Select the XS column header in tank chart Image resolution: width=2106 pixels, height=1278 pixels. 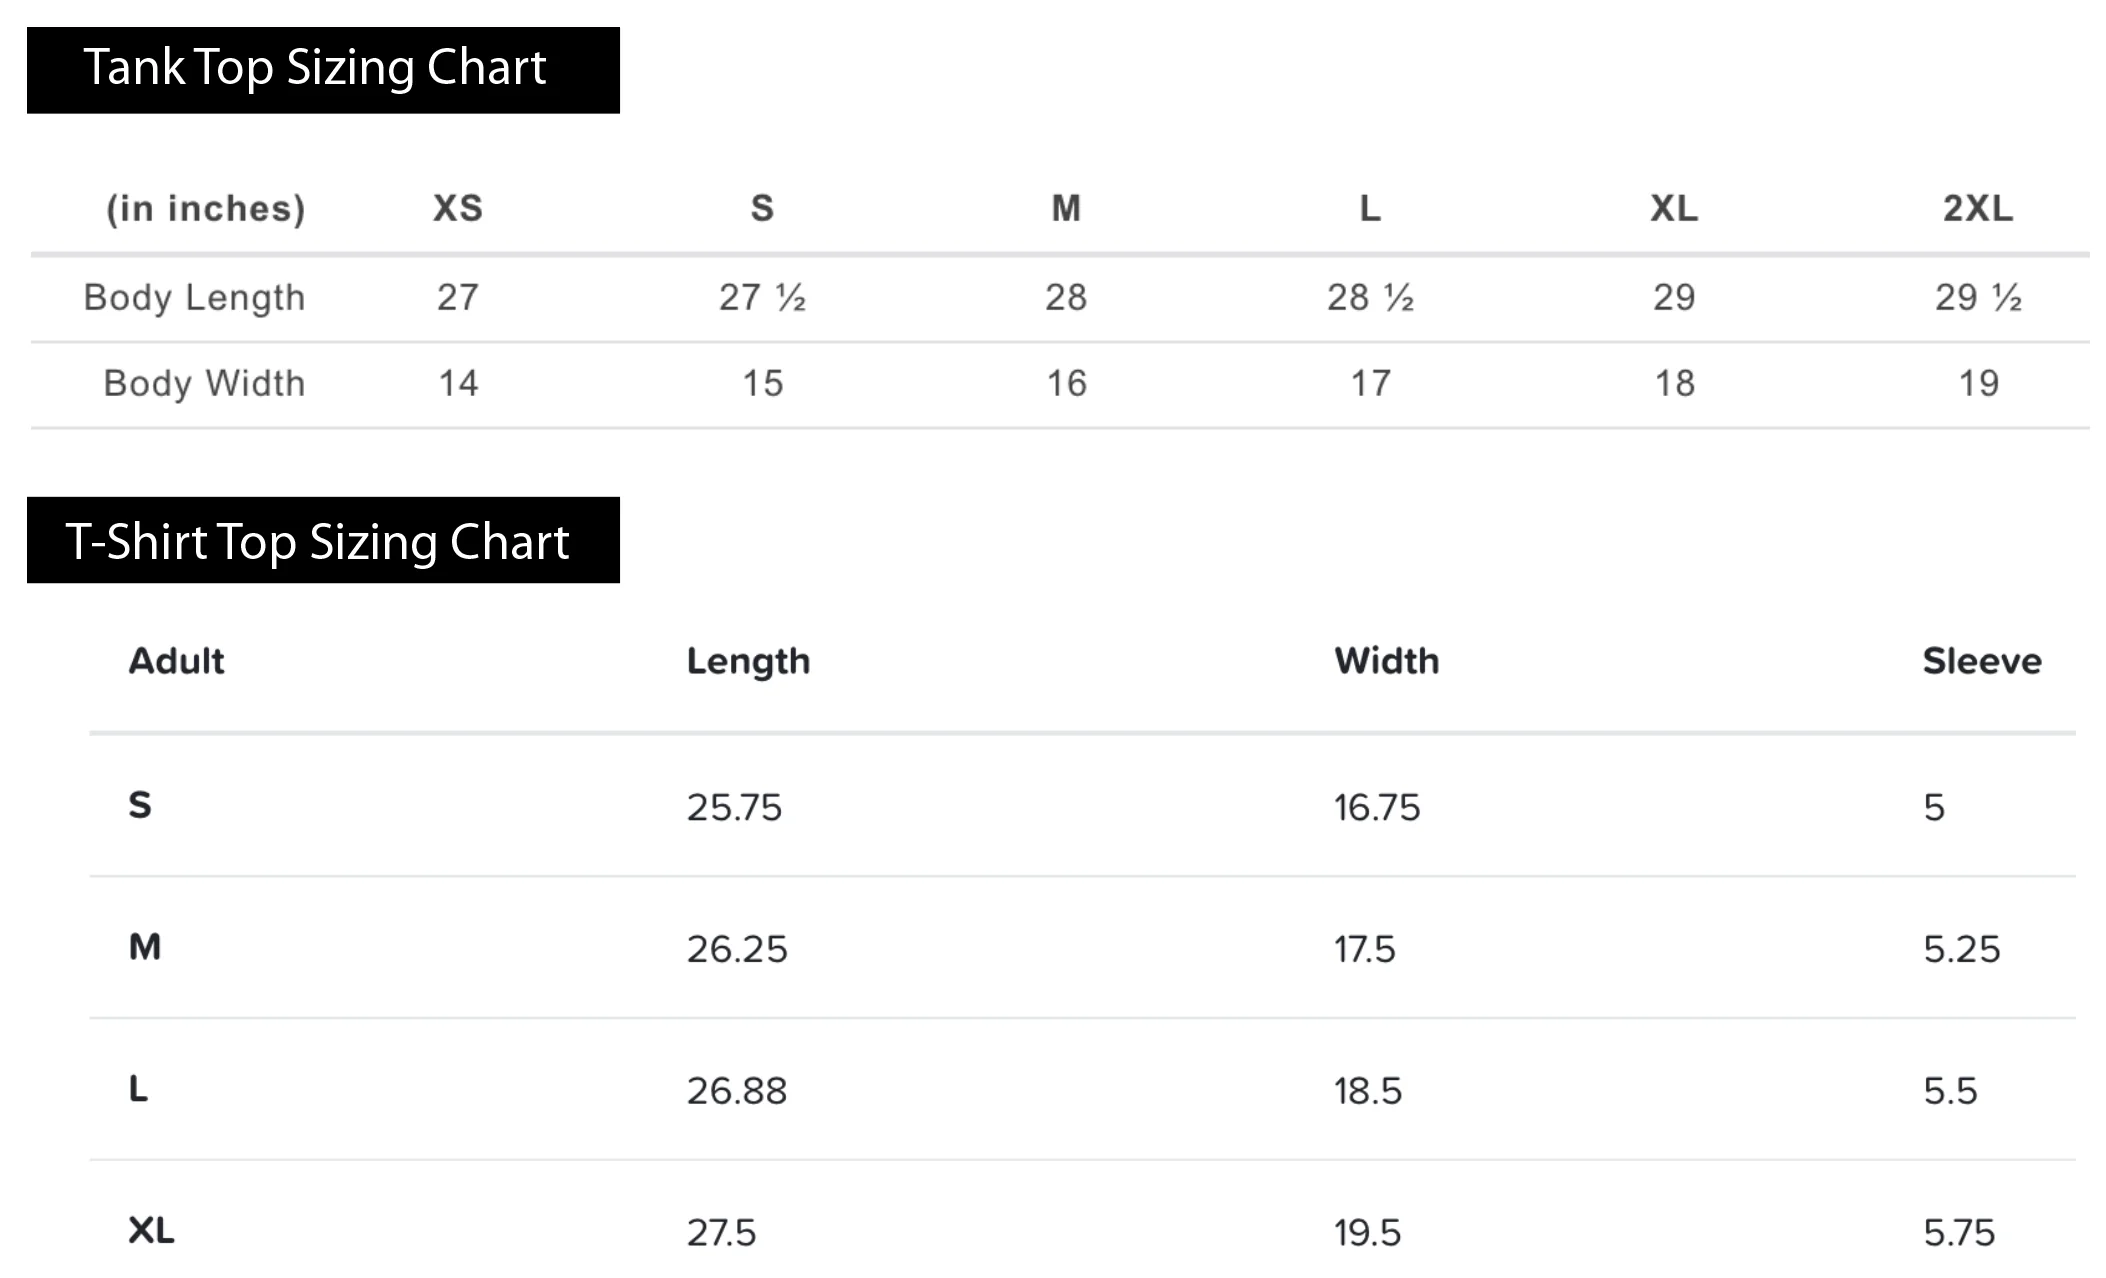pos(458,208)
